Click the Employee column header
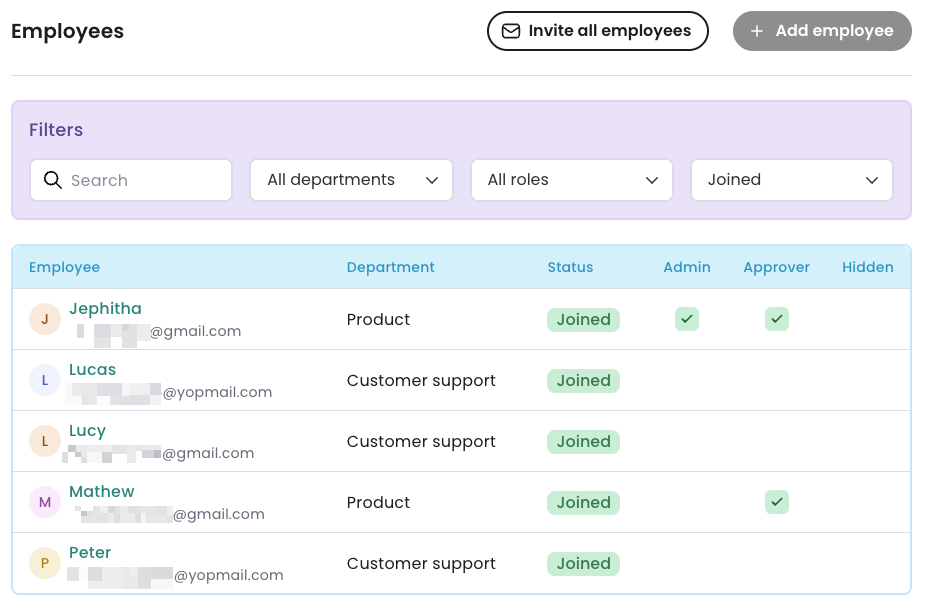This screenshot has width=928, height=609. click(x=64, y=267)
